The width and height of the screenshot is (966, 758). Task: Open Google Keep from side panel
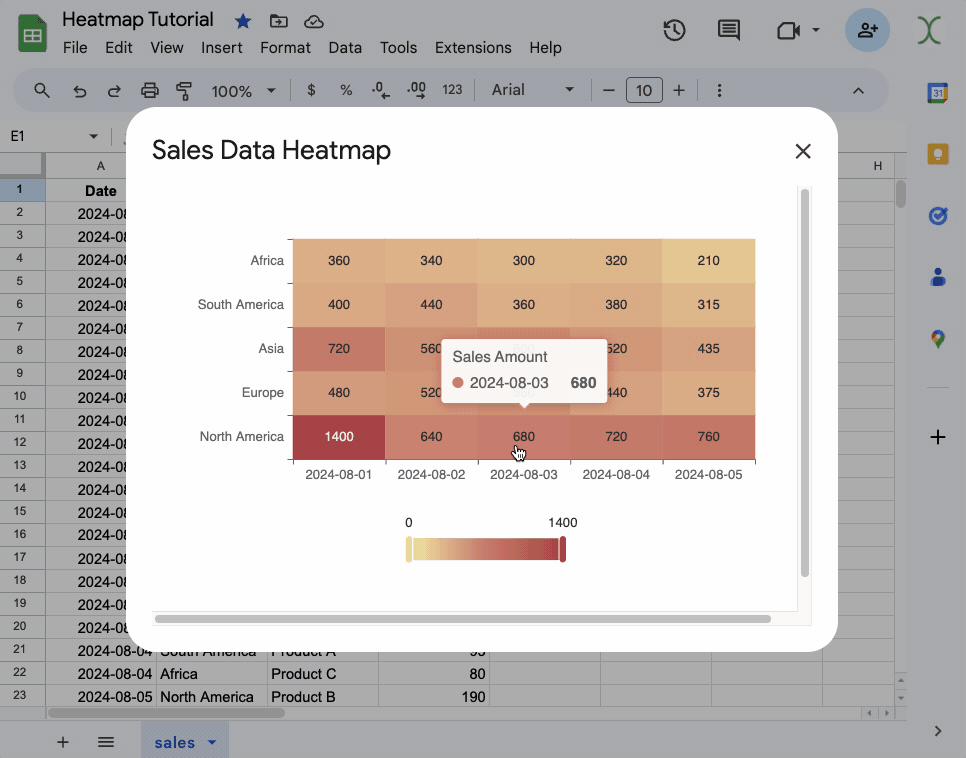[937, 154]
